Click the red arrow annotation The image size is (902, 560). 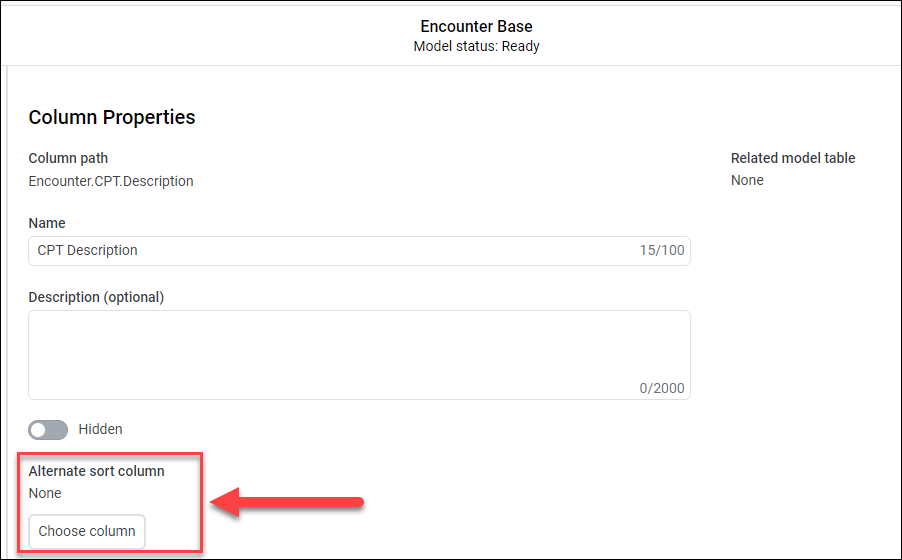288,503
